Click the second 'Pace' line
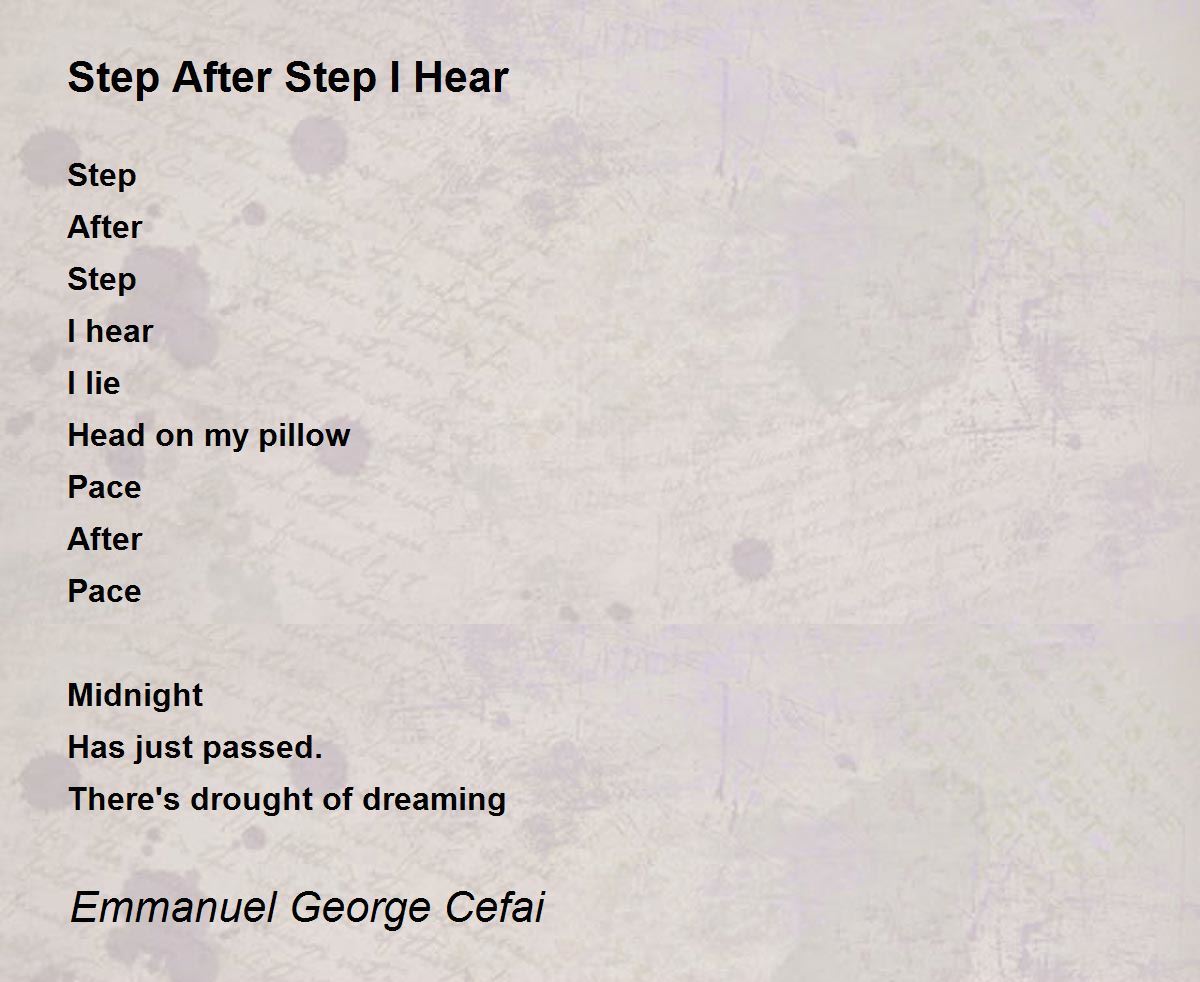Image resolution: width=1200 pixels, height=982 pixels. click(104, 591)
